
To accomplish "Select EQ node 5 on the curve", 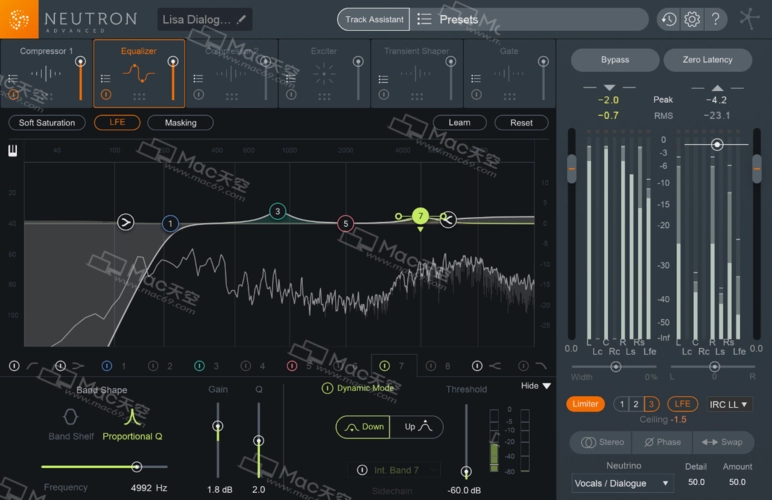I will [x=346, y=224].
